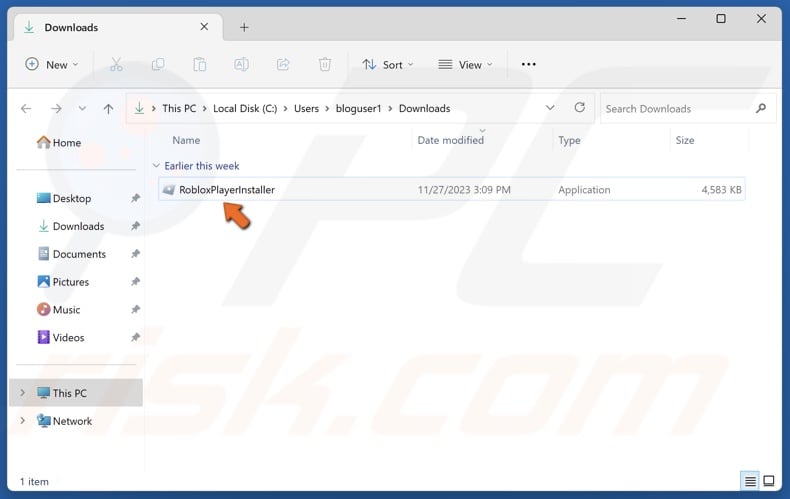
Task: Go back with the left arrow
Action: 26,108
